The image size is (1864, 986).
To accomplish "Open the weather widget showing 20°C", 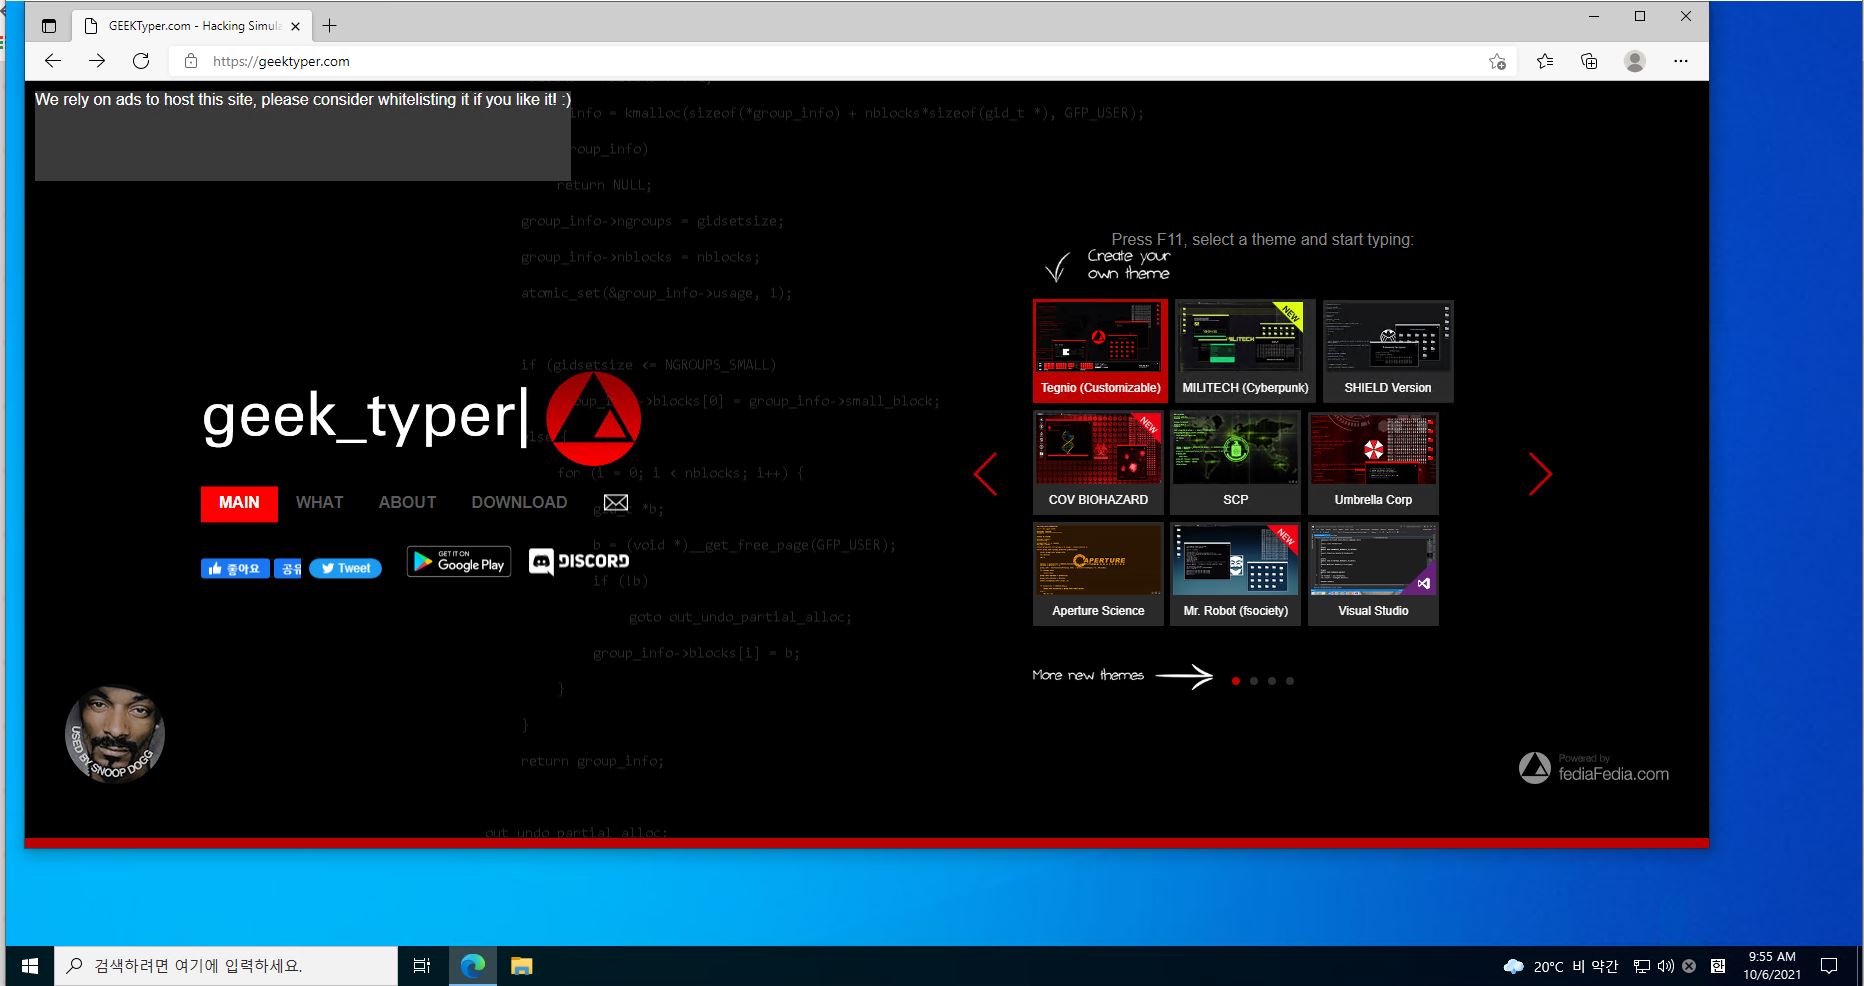I will [1560, 966].
